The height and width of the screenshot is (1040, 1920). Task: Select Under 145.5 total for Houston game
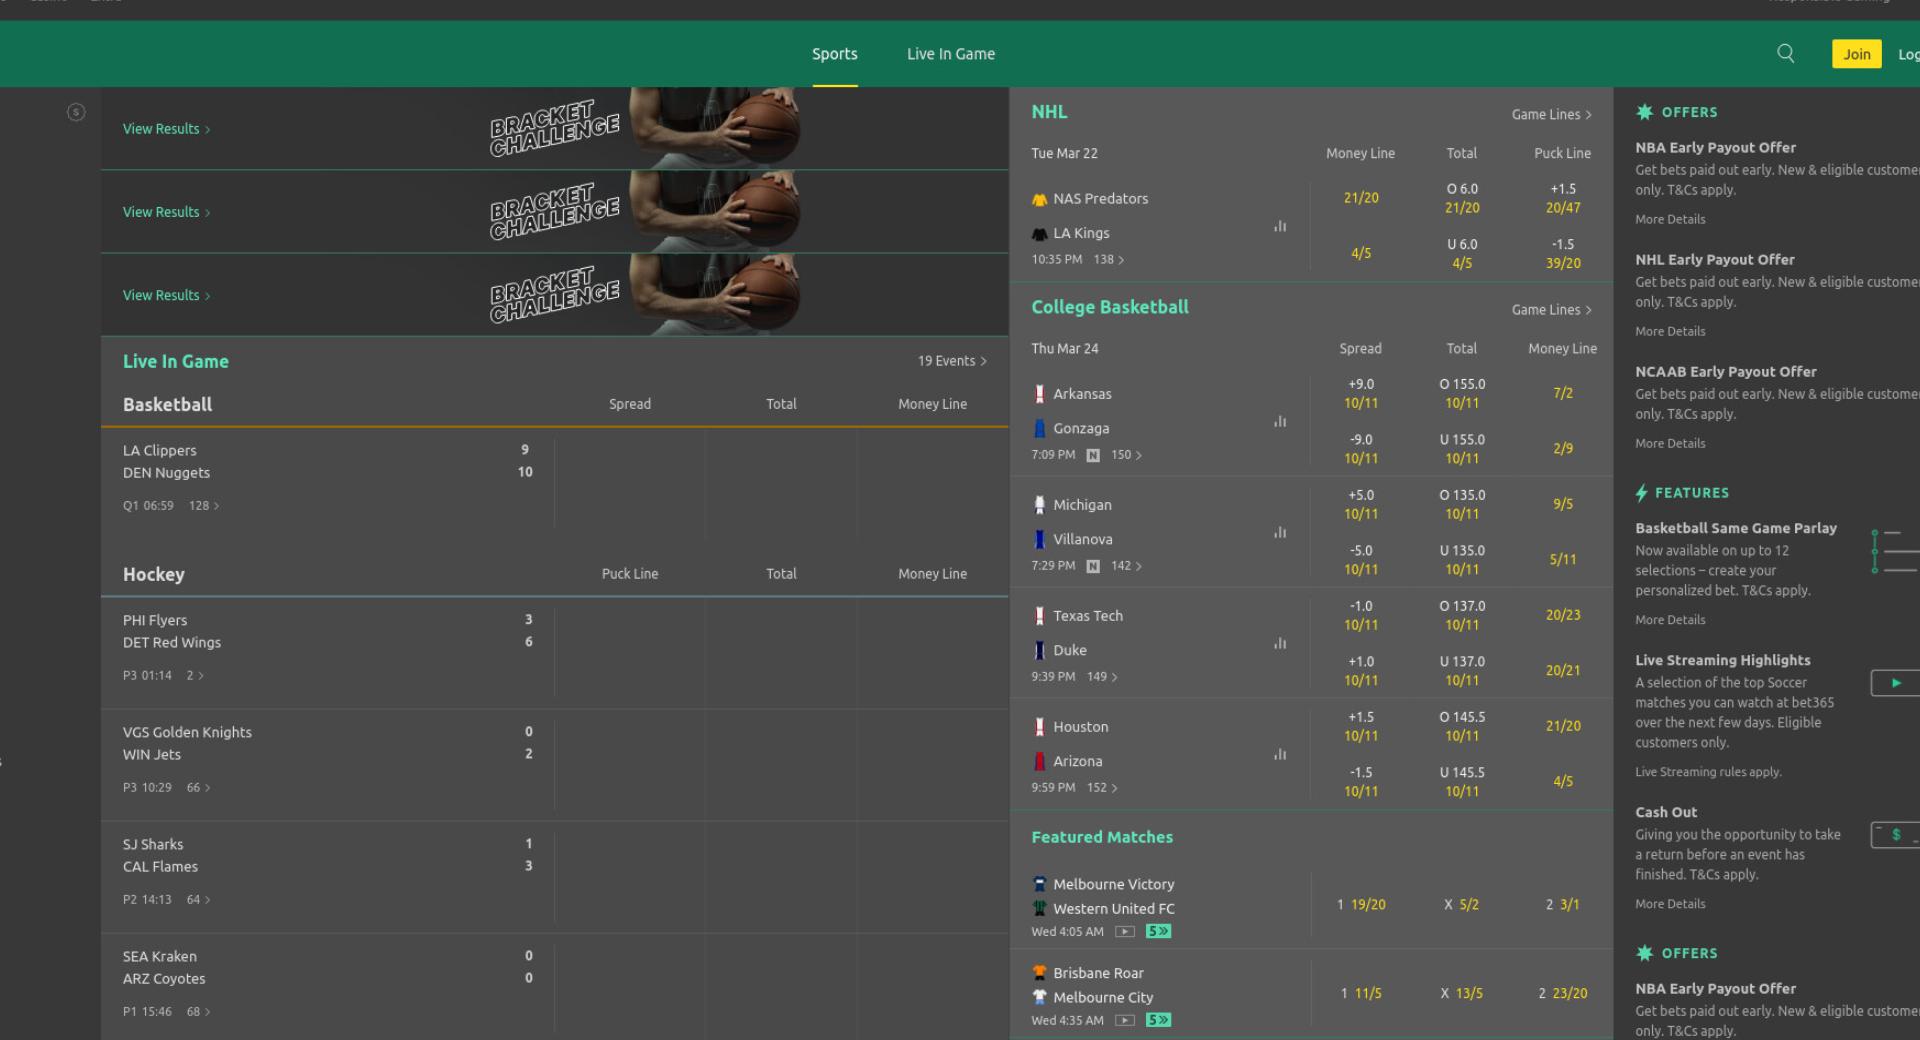(x=1462, y=782)
